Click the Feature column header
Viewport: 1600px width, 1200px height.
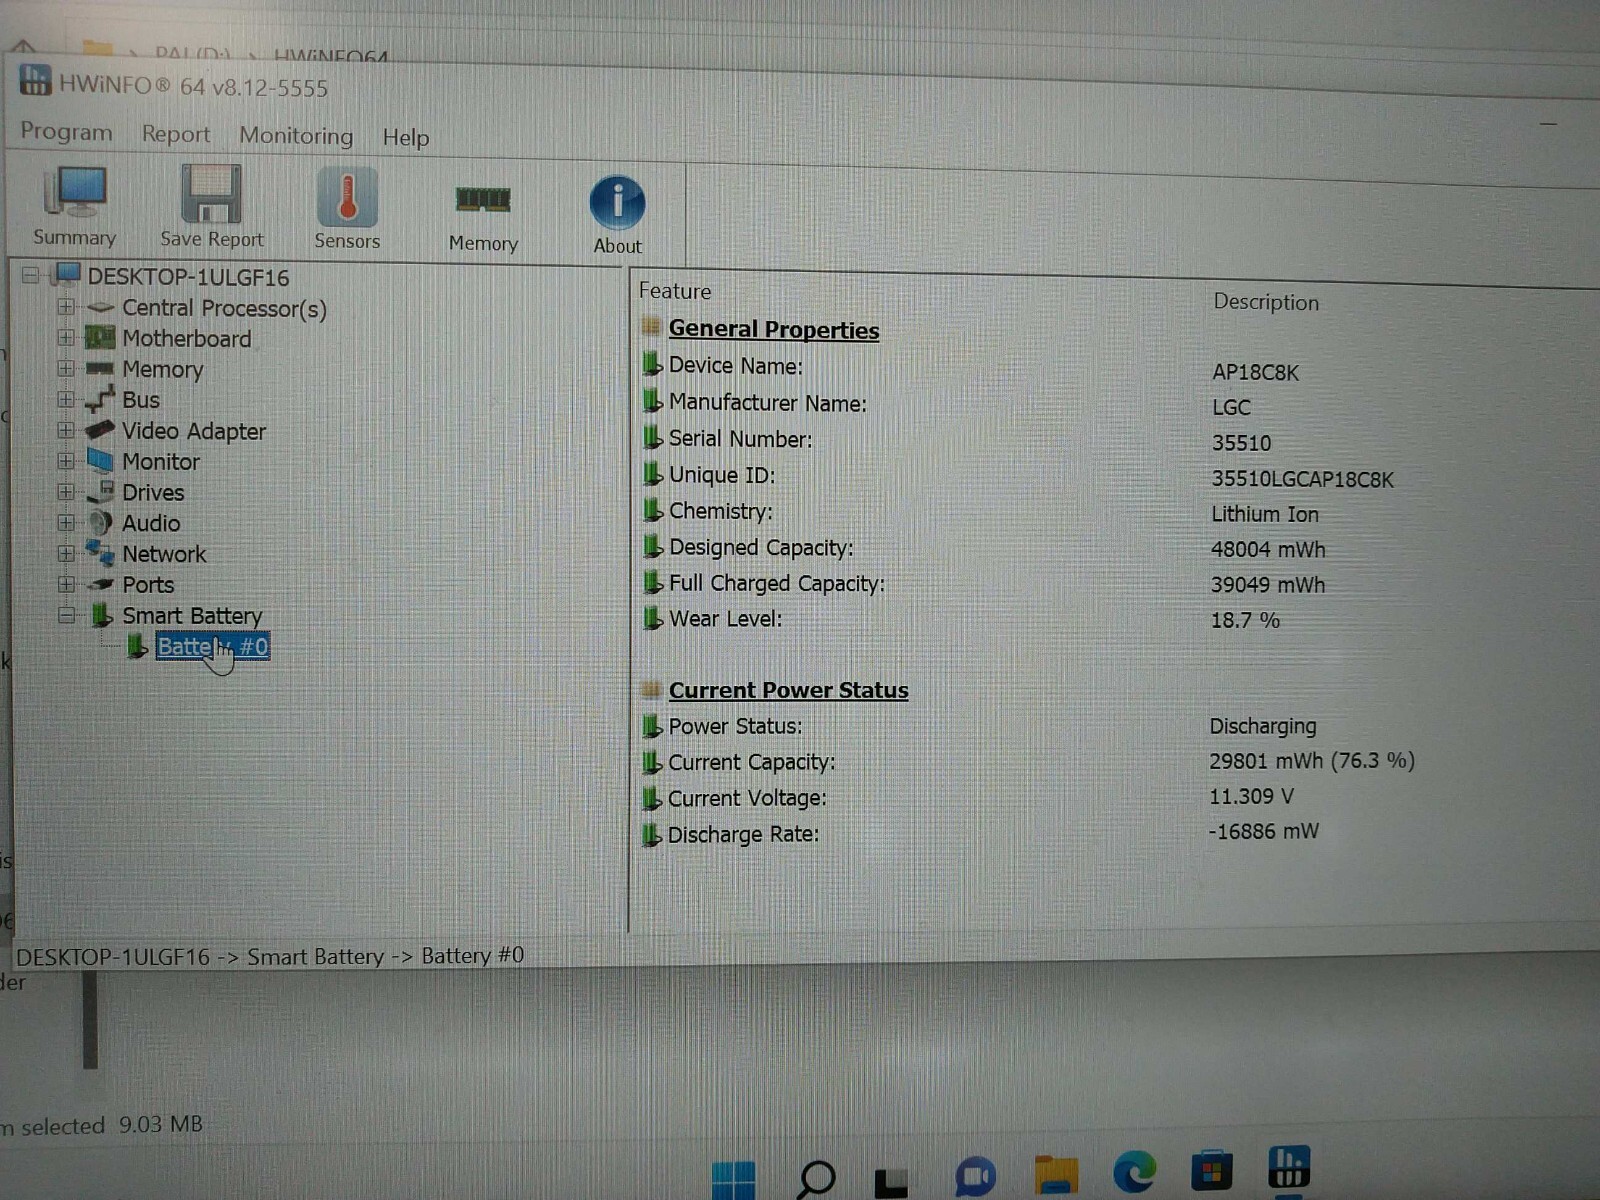(x=675, y=291)
